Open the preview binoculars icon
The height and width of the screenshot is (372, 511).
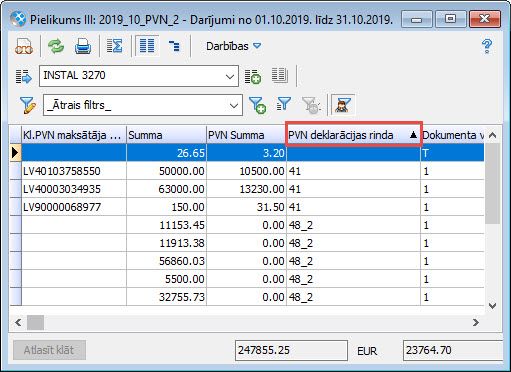tap(24, 46)
